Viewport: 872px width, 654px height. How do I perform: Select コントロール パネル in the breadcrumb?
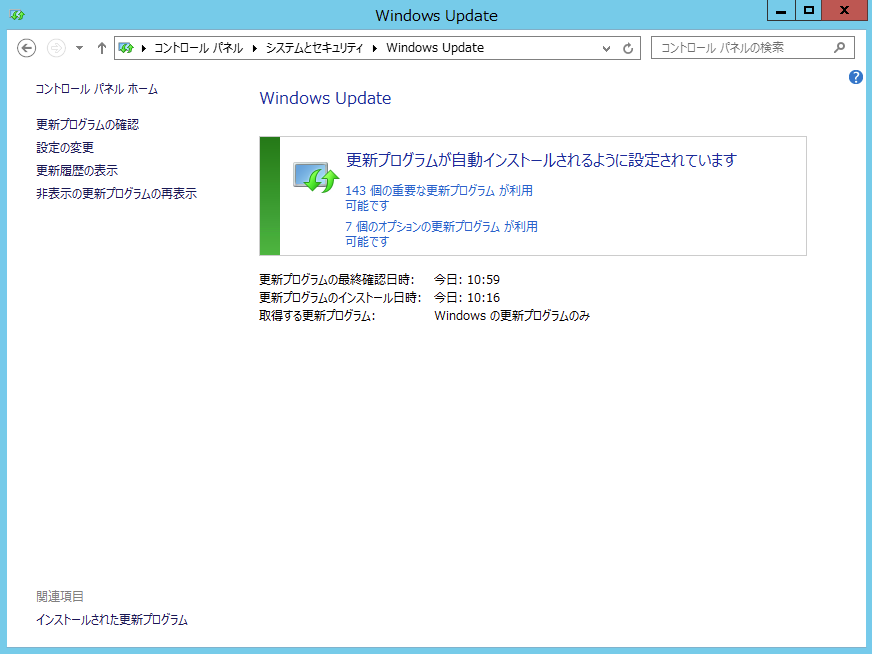coord(199,48)
